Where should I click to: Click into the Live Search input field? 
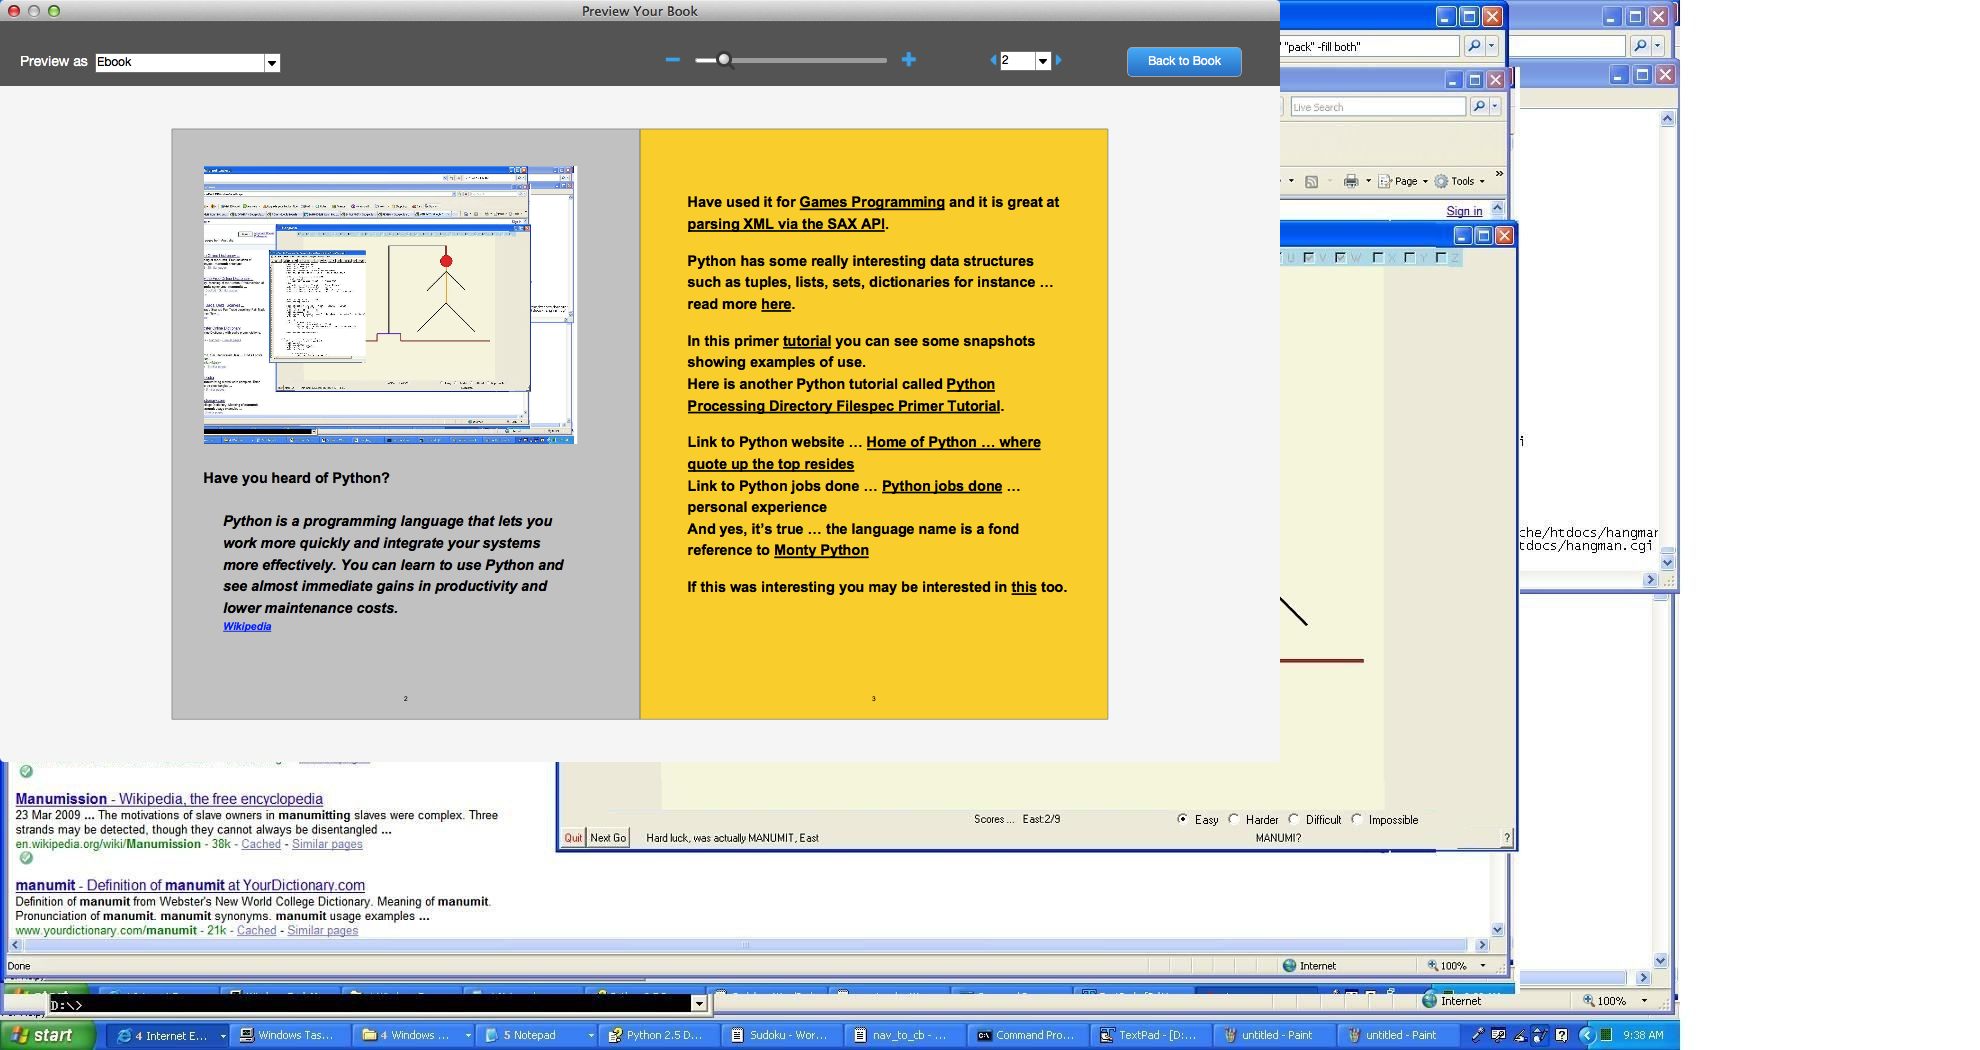pyautogui.click(x=1378, y=107)
